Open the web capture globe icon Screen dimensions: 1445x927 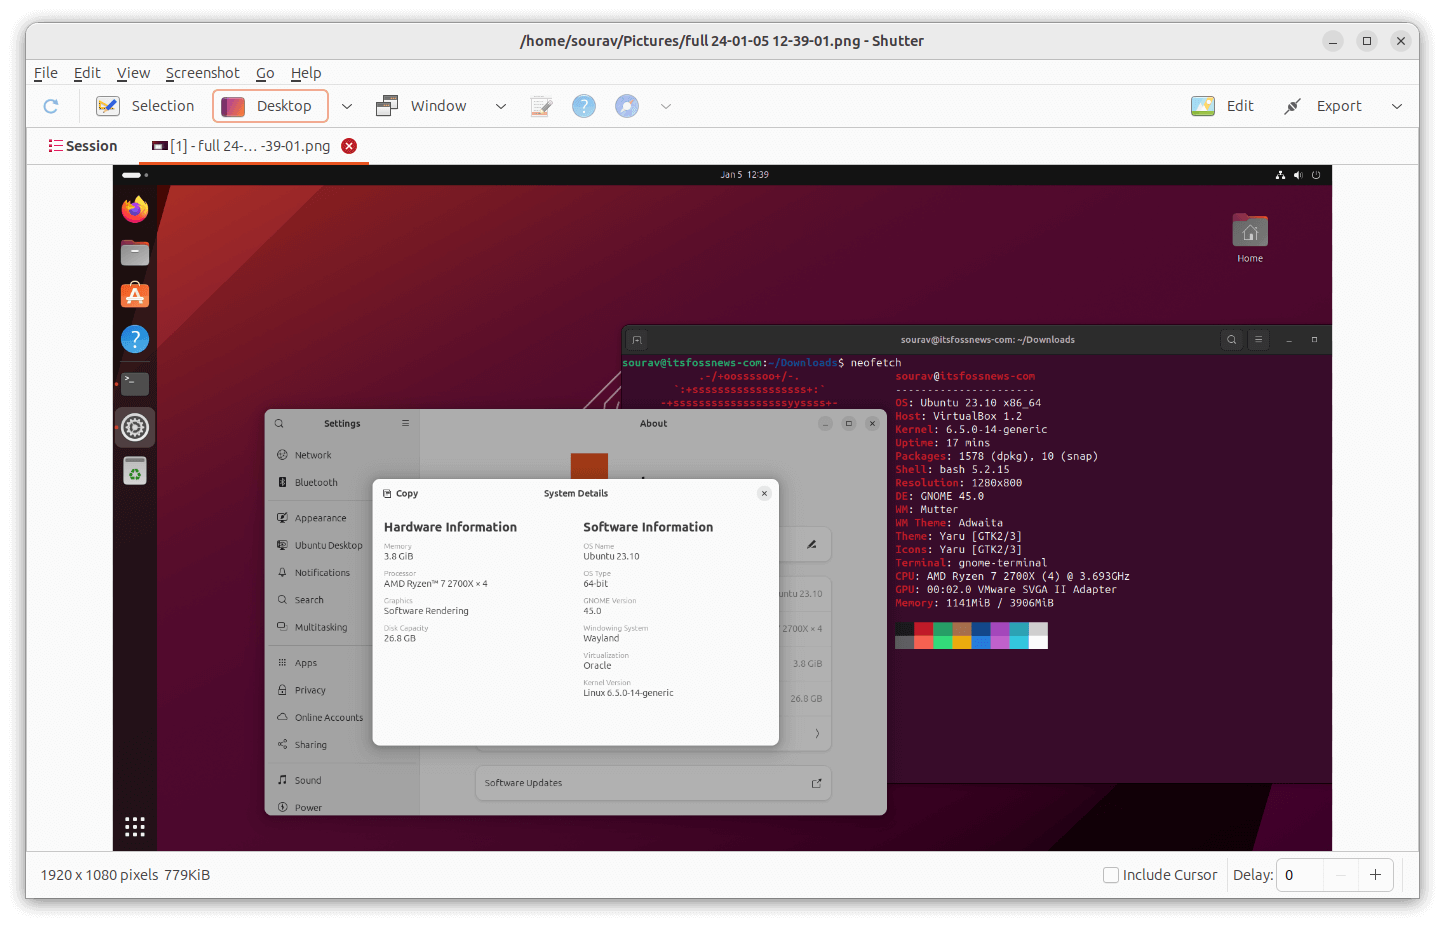point(626,105)
